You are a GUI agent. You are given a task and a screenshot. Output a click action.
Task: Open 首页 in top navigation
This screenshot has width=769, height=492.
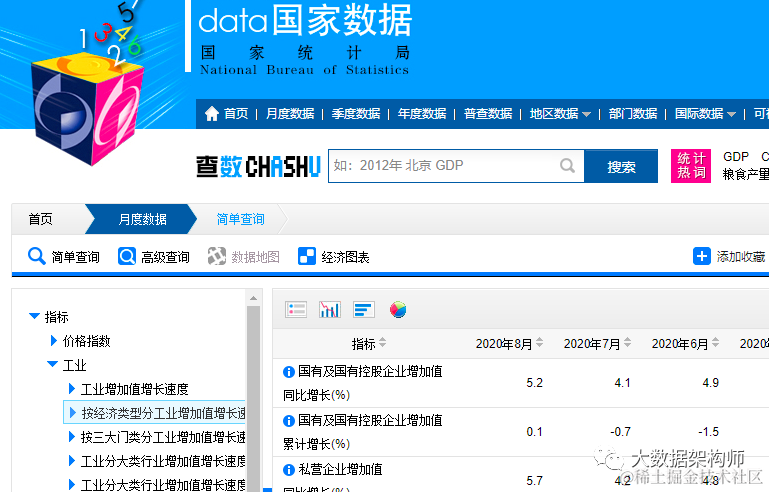(236, 114)
